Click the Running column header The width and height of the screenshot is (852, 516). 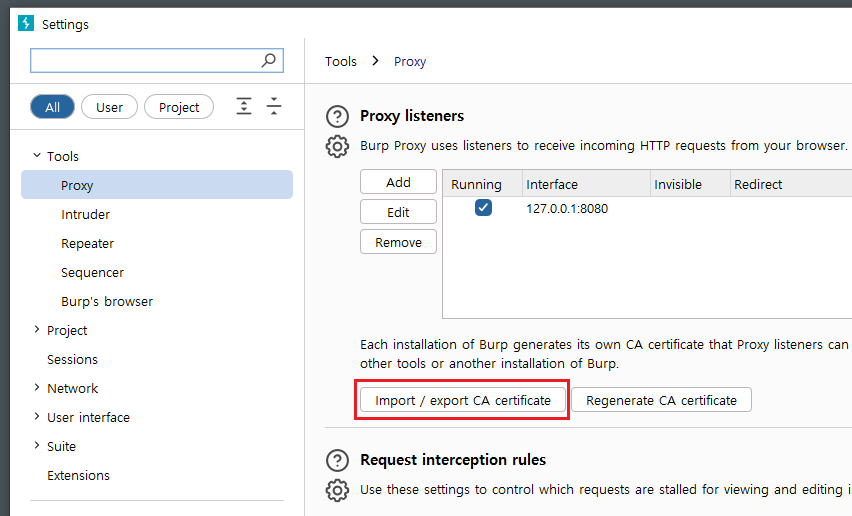click(x=483, y=184)
